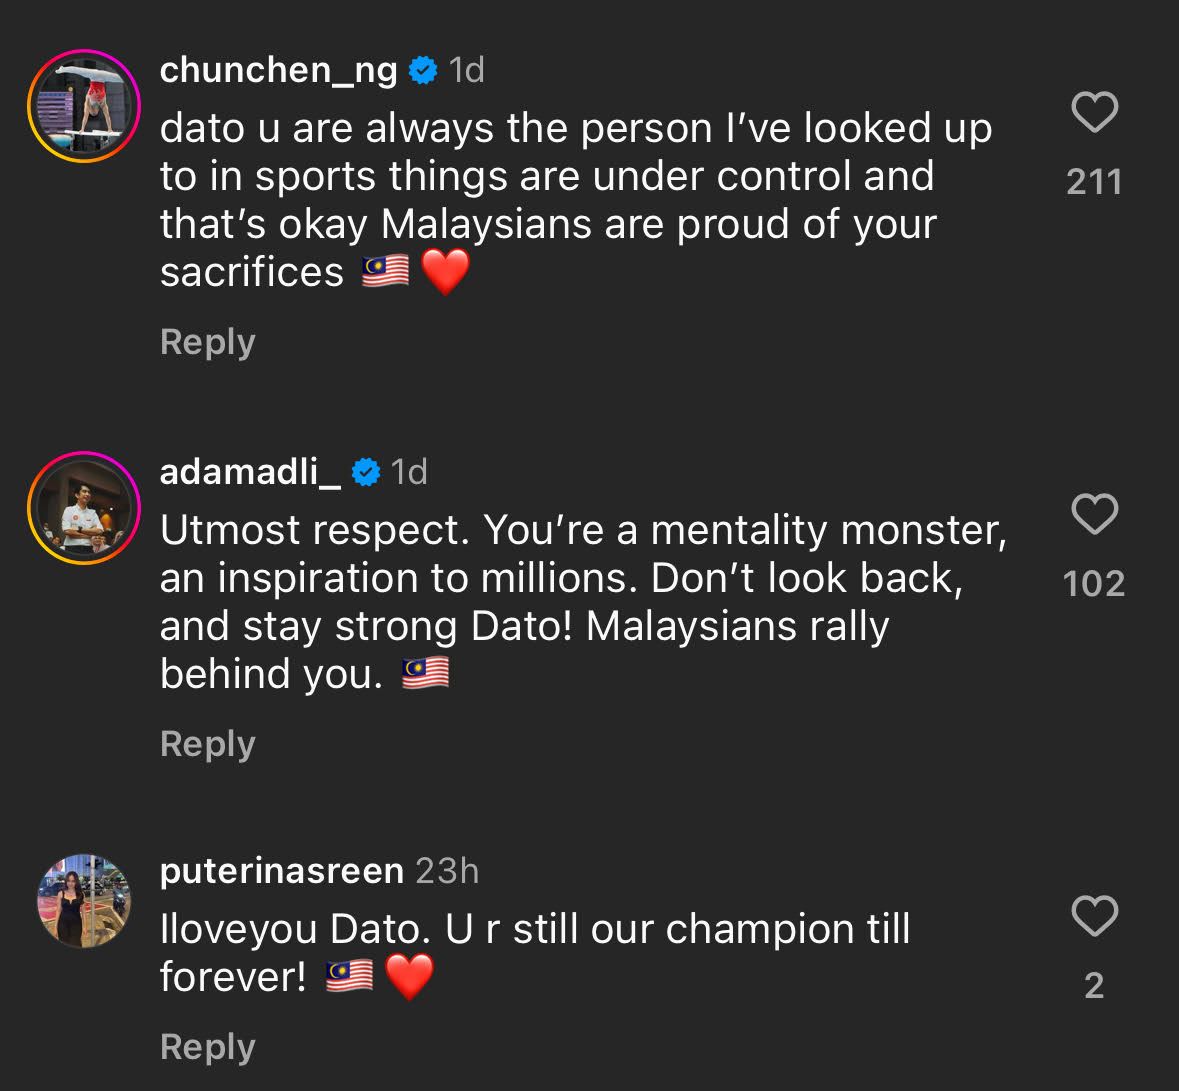Tap adamadli_'s blue verified badge
Viewport: 1179px width, 1091px height.
point(366,472)
